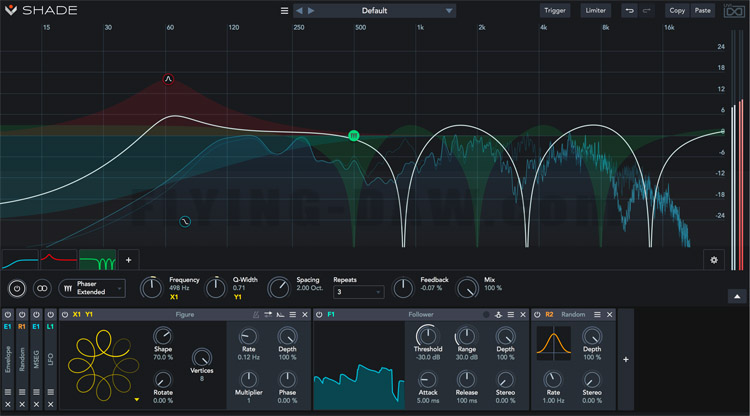This screenshot has width=750, height=416.
Task: Open the main hamburger menu beside preset
Action: pyautogui.click(x=284, y=11)
